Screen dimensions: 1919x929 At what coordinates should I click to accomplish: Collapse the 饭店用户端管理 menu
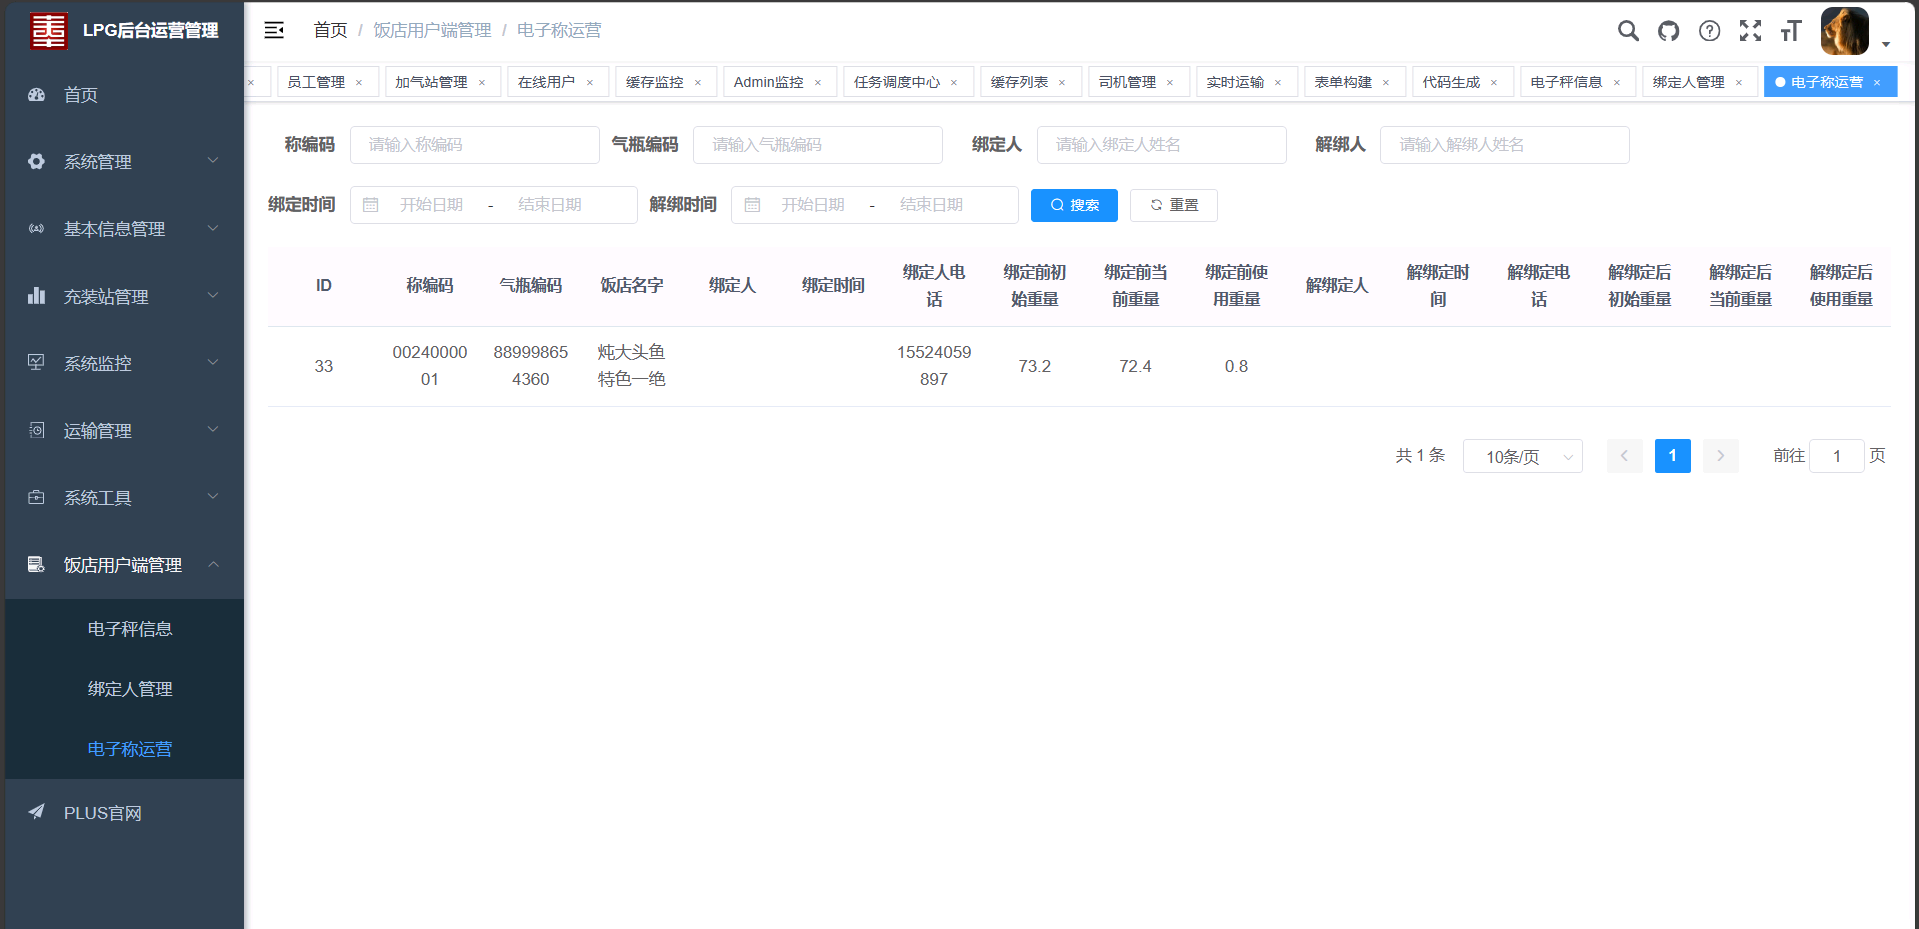pos(123,565)
